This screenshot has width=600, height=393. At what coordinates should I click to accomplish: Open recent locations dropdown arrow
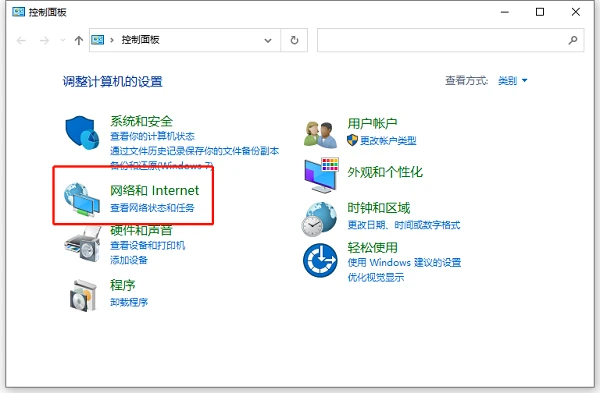tap(63, 40)
